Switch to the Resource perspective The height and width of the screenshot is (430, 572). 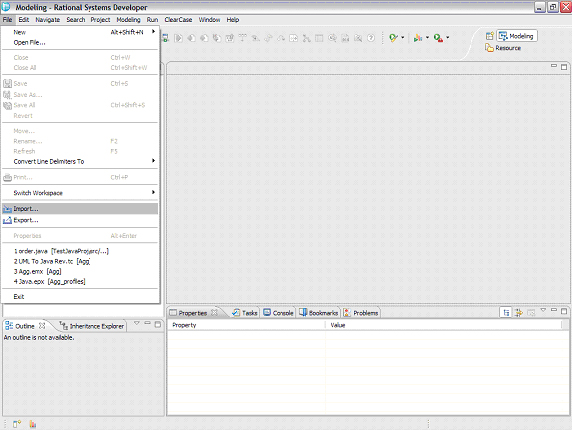pyautogui.click(x=503, y=48)
